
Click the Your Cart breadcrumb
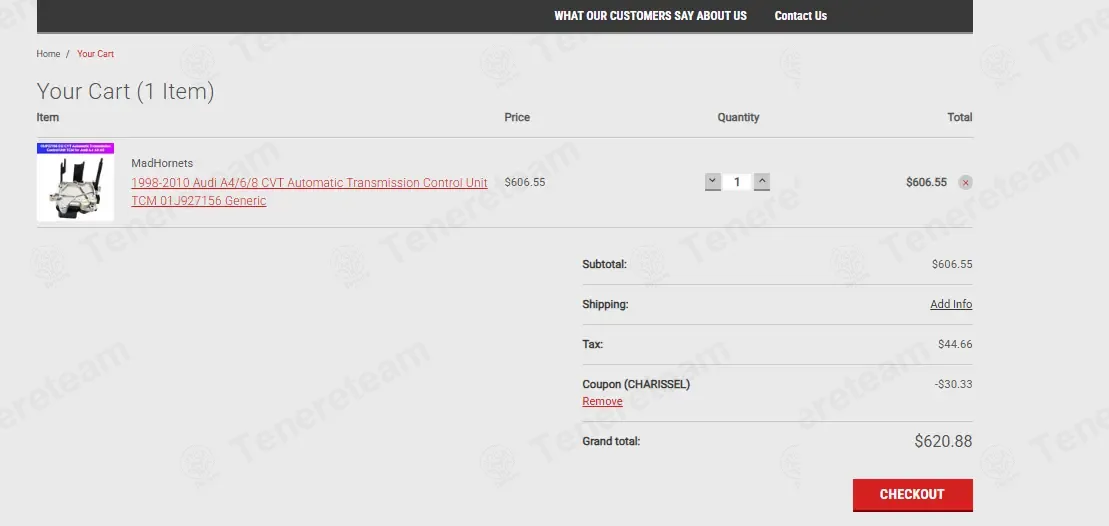[95, 54]
